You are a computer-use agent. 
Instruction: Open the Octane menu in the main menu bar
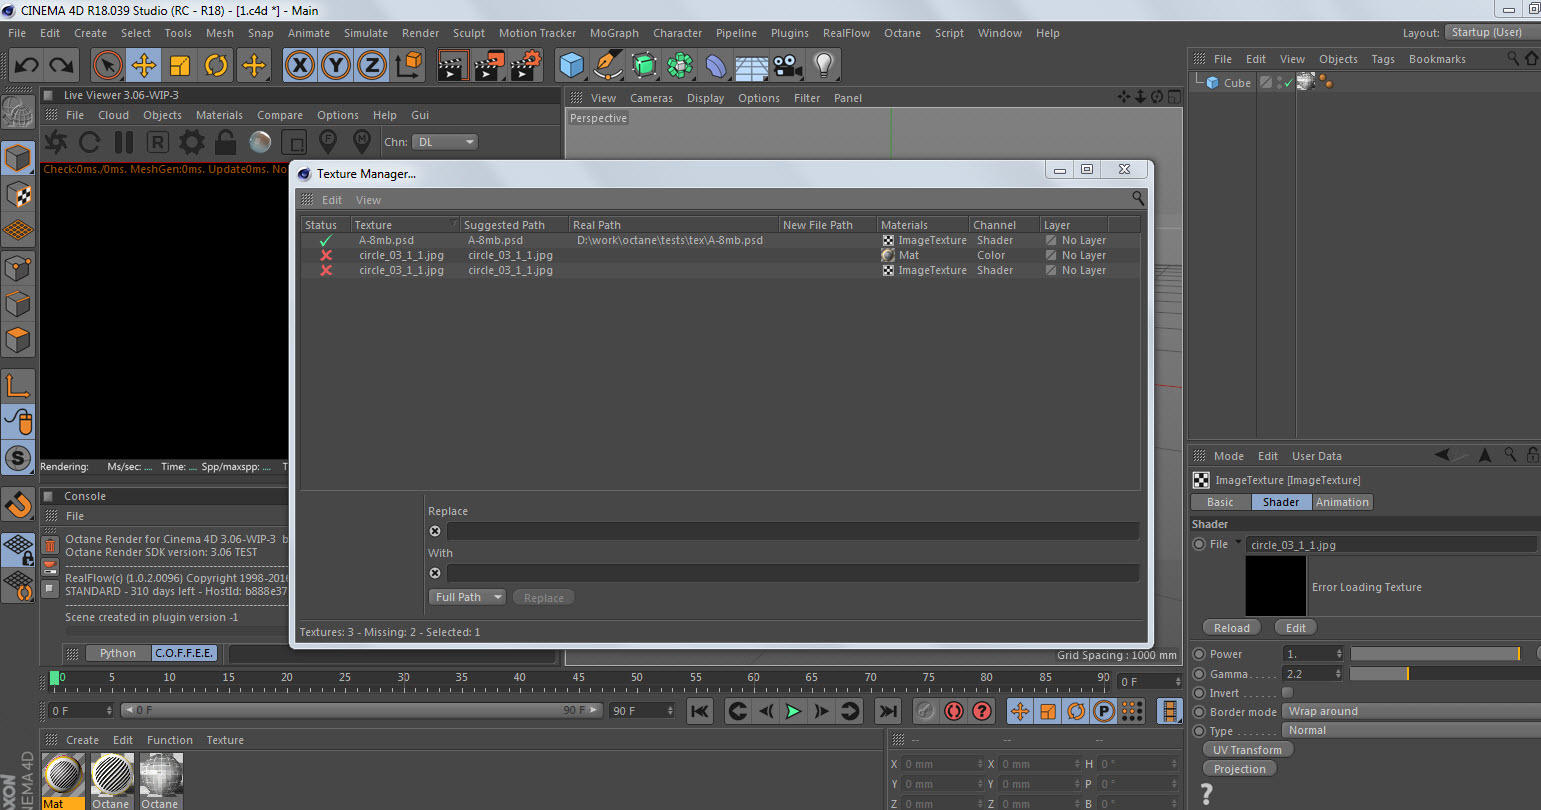coord(902,33)
